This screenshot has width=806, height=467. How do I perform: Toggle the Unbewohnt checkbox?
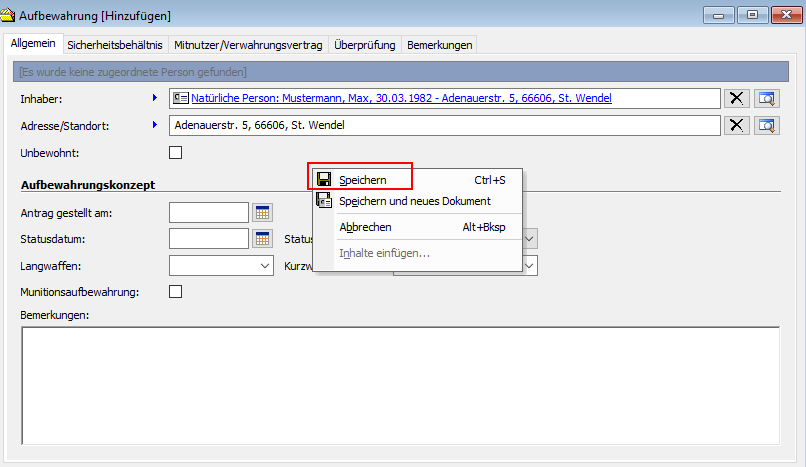pyautogui.click(x=176, y=153)
